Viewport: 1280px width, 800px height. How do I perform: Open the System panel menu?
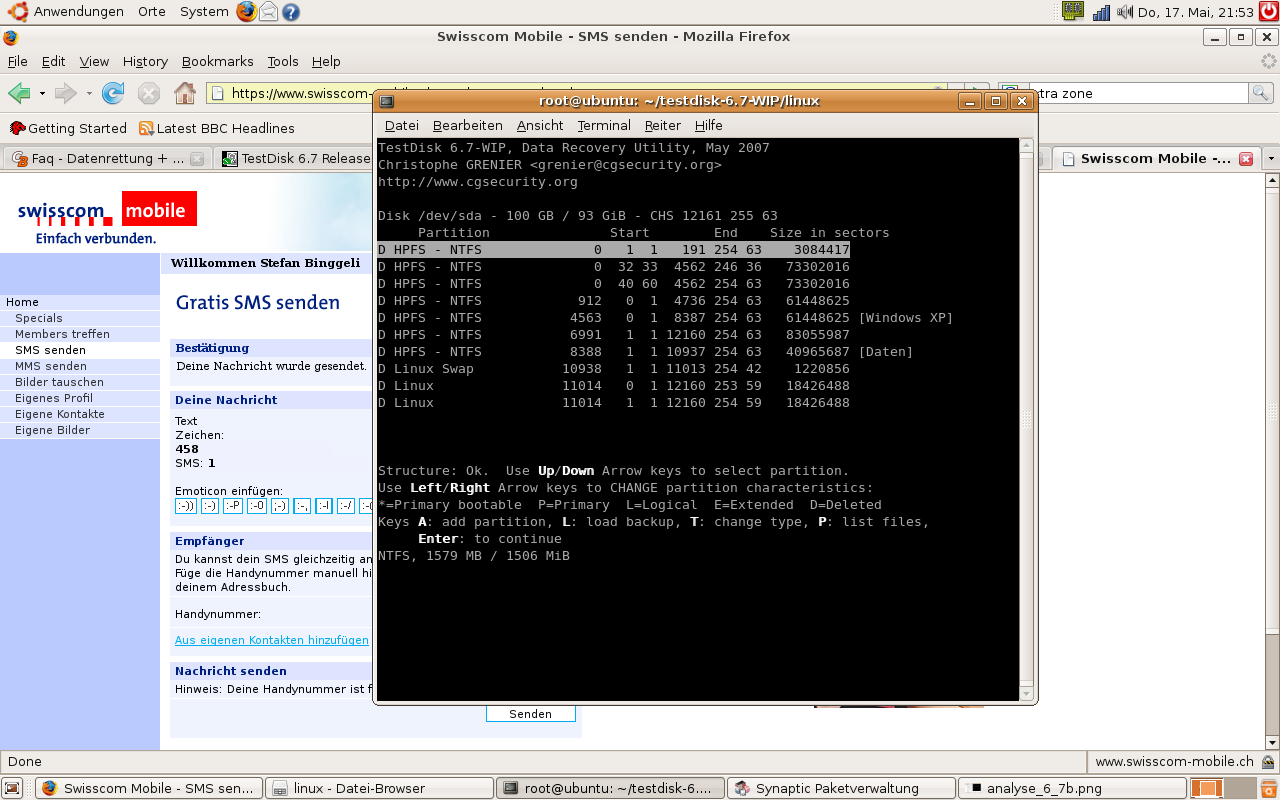tap(204, 12)
